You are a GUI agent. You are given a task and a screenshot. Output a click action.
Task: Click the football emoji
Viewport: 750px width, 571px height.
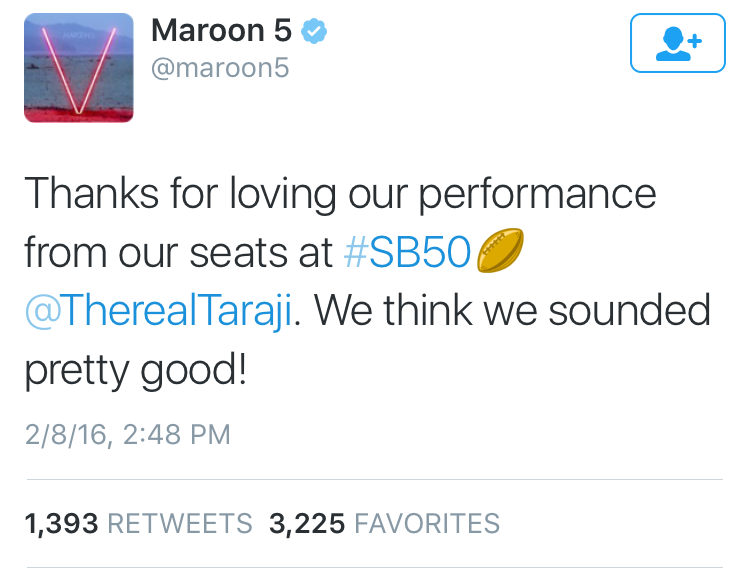tap(500, 250)
